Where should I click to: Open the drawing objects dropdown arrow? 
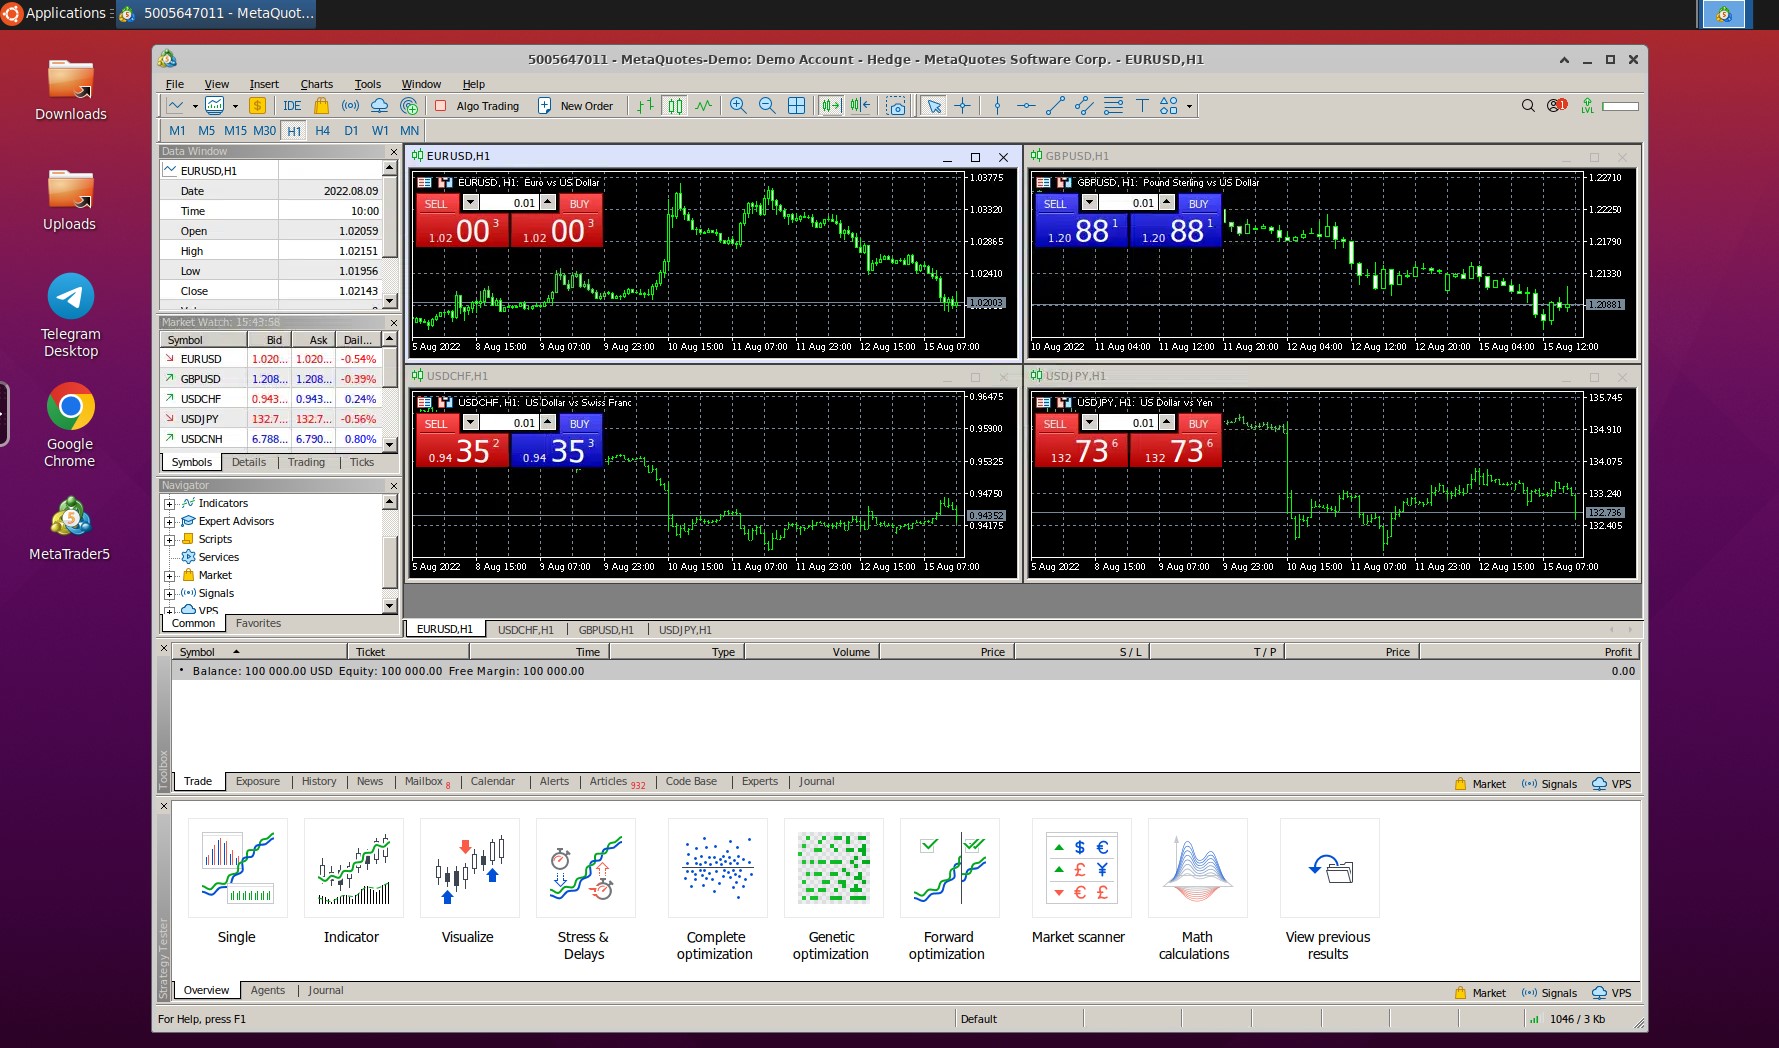point(1189,106)
